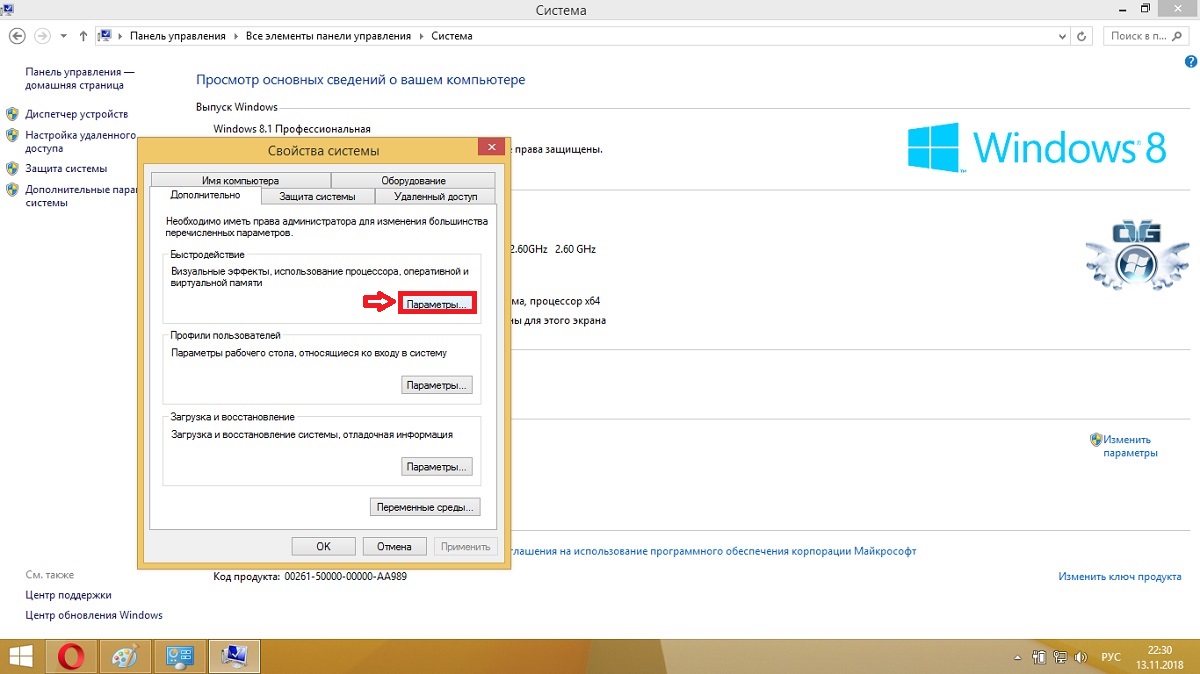Click Изменить параметры link

coord(1130,446)
